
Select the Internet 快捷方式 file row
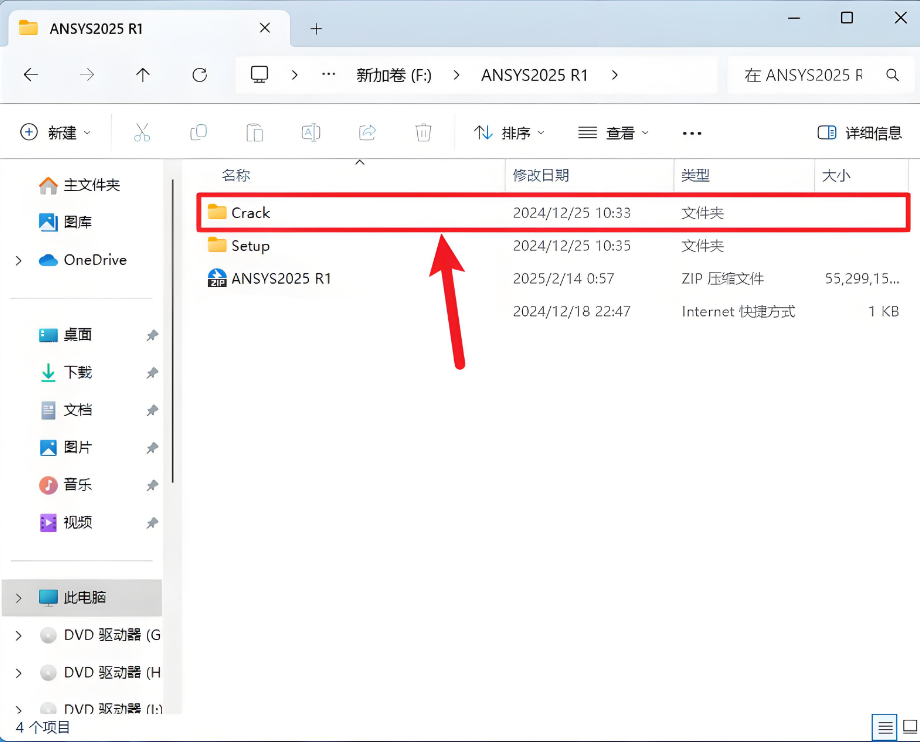[553, 311]
